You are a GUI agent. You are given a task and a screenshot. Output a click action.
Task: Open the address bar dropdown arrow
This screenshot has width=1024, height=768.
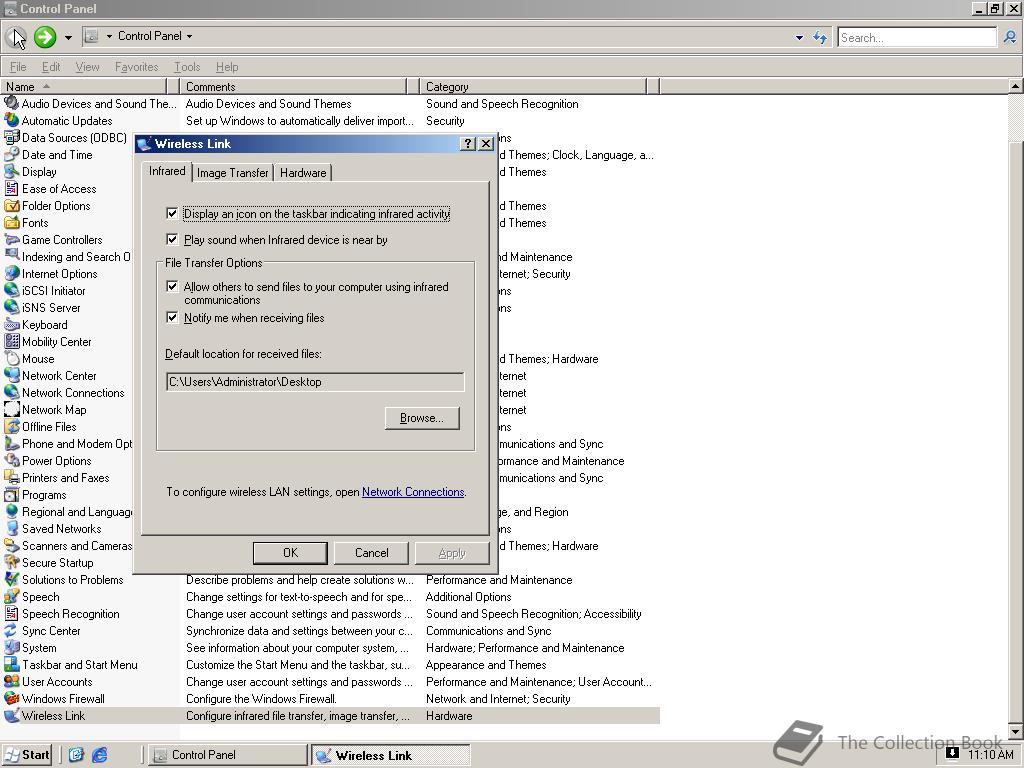click(799, 37)
